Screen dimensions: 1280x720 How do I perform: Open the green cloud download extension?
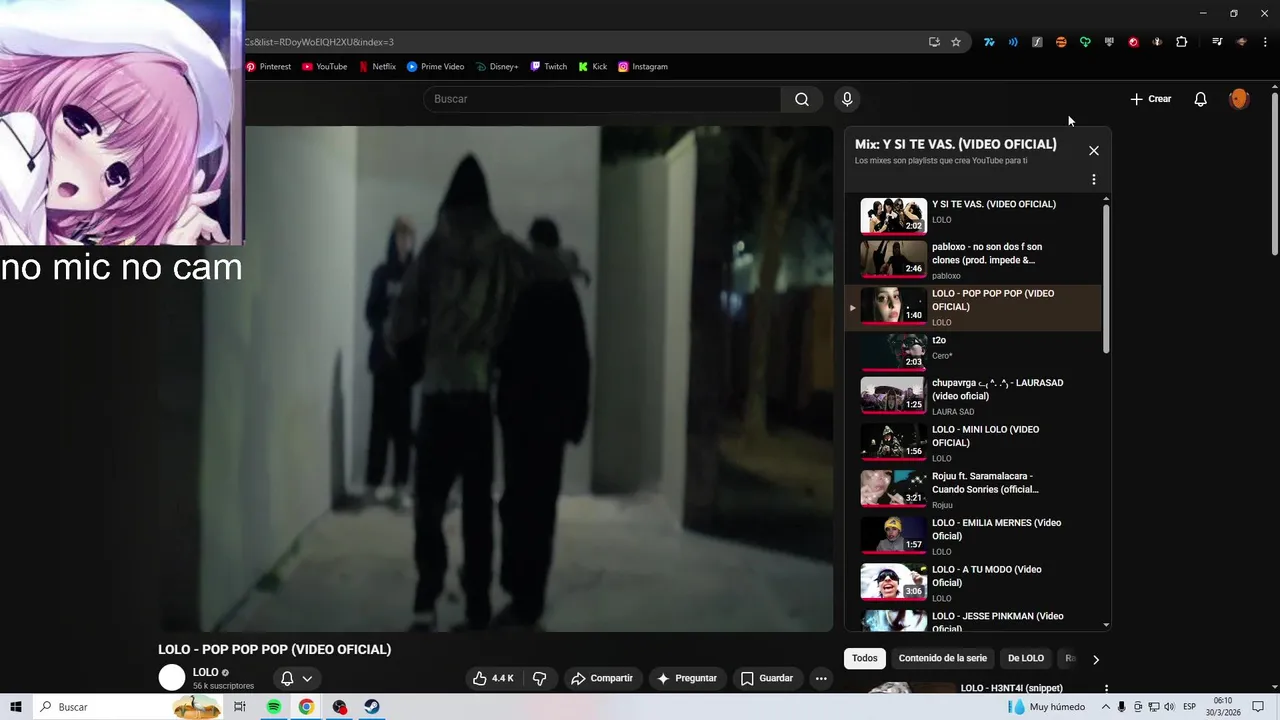[1085, 42]
